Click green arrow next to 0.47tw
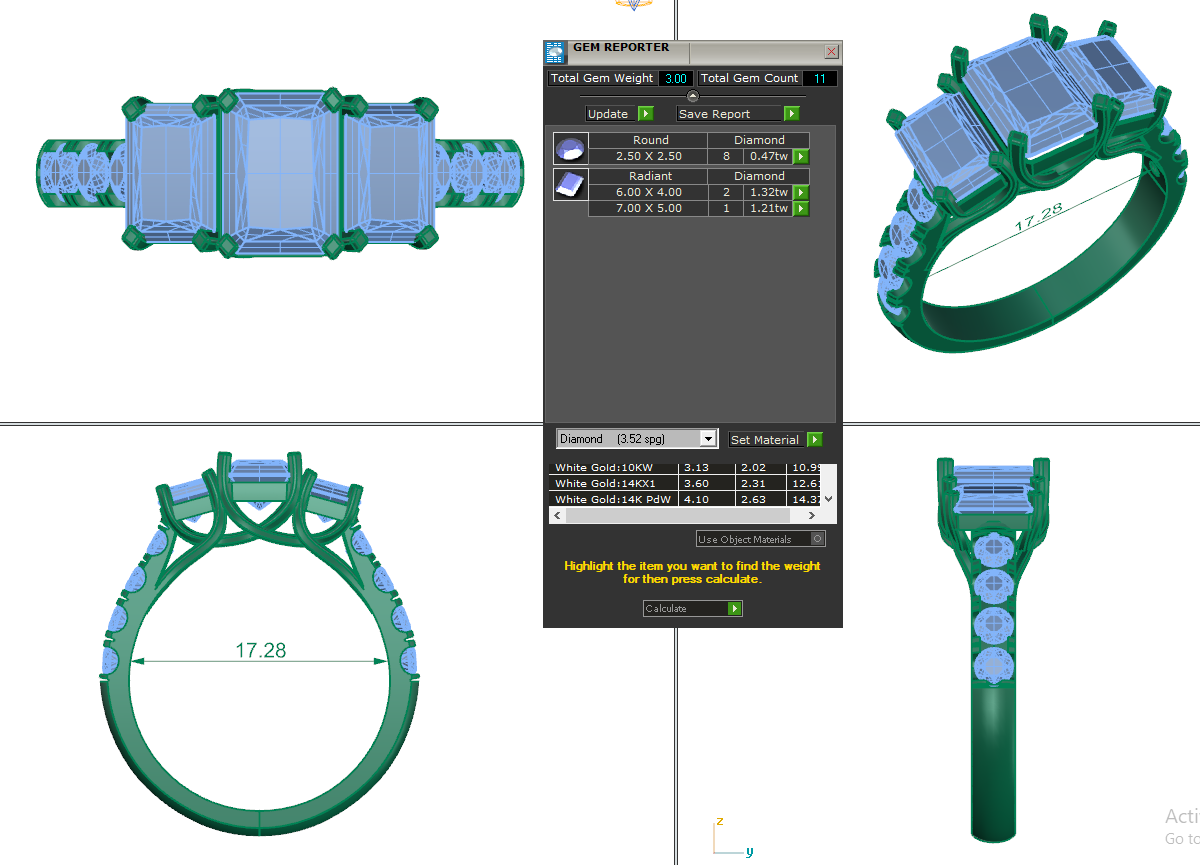 click(801, 157)
